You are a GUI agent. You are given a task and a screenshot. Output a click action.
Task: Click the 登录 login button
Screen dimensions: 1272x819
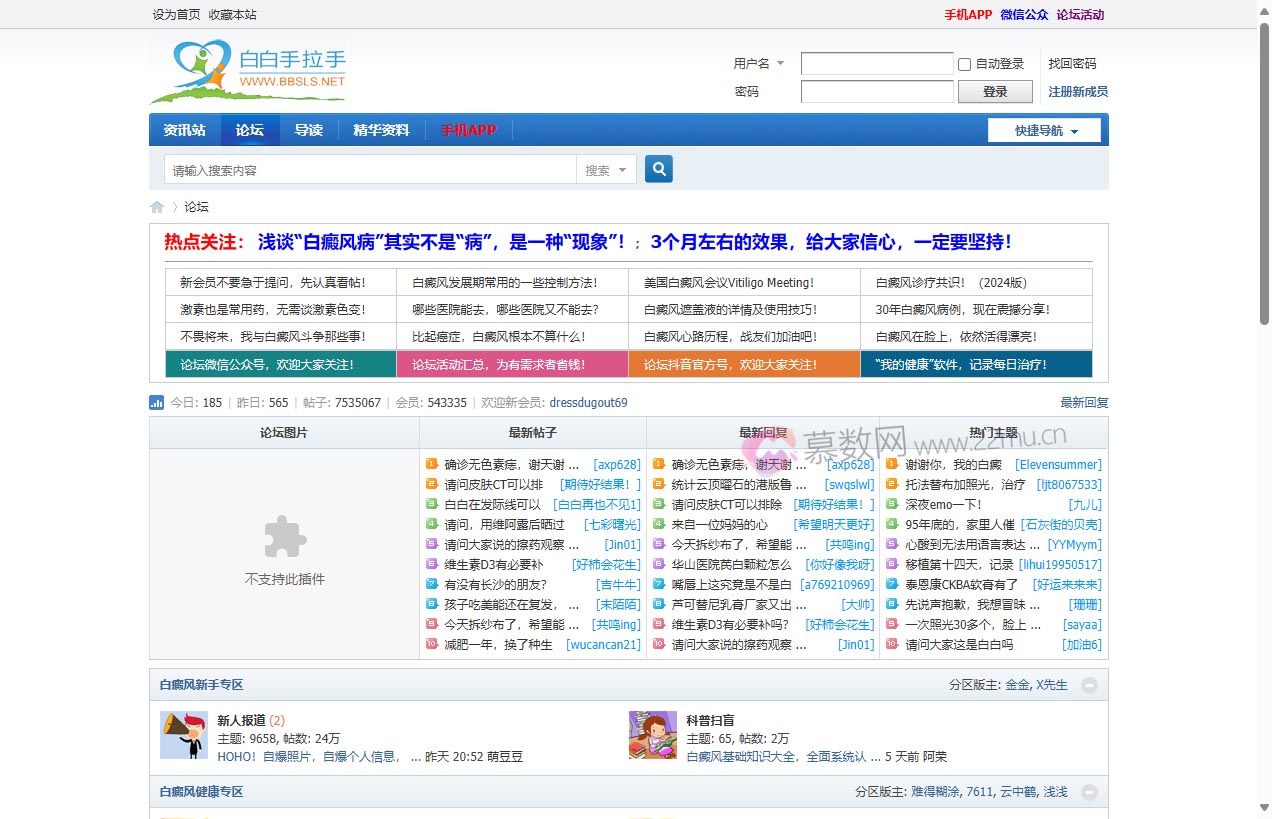click(x=995, y=91)
